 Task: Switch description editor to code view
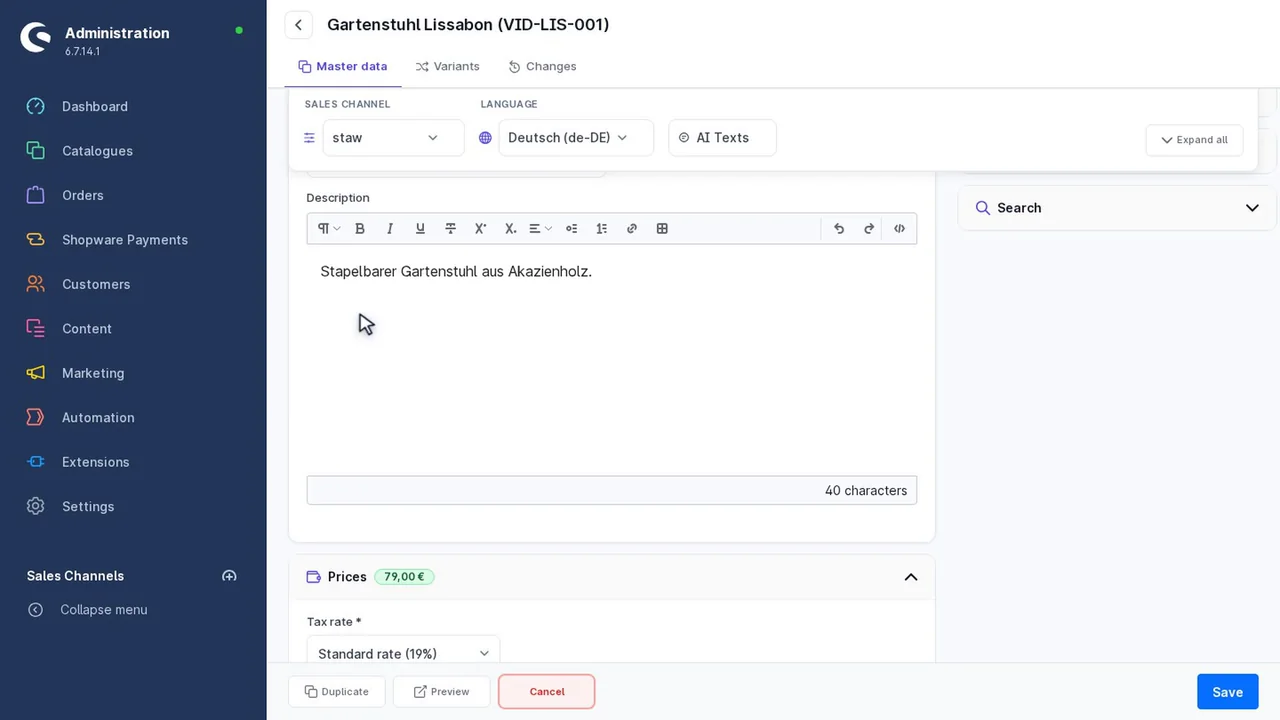pyautogui.click(x=899, y=229)
